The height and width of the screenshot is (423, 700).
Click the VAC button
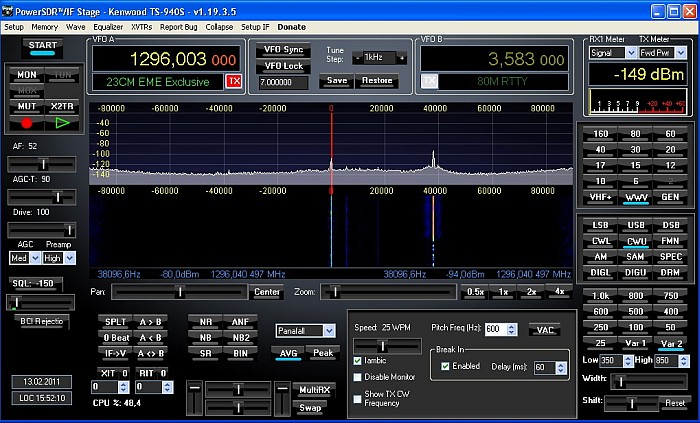[x=545, y=330]
